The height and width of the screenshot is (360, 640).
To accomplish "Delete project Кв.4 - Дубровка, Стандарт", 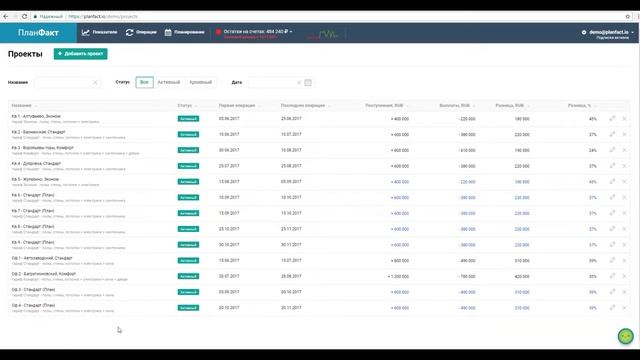I will click(x=624, y=166).
